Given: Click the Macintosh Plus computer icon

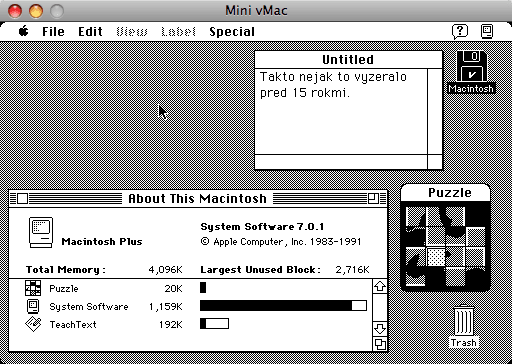Looking at the screenshot, I should tap(41, 232).
